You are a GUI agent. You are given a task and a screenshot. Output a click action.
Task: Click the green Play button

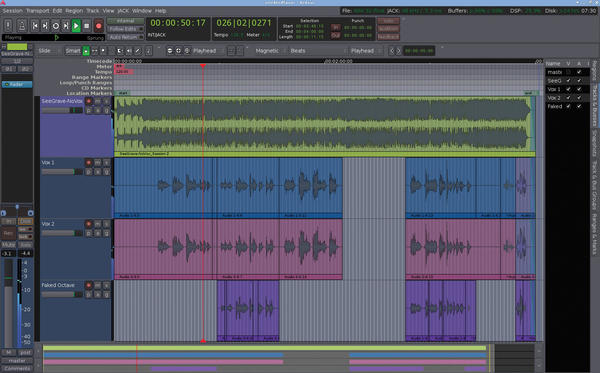tap(76, 26)
